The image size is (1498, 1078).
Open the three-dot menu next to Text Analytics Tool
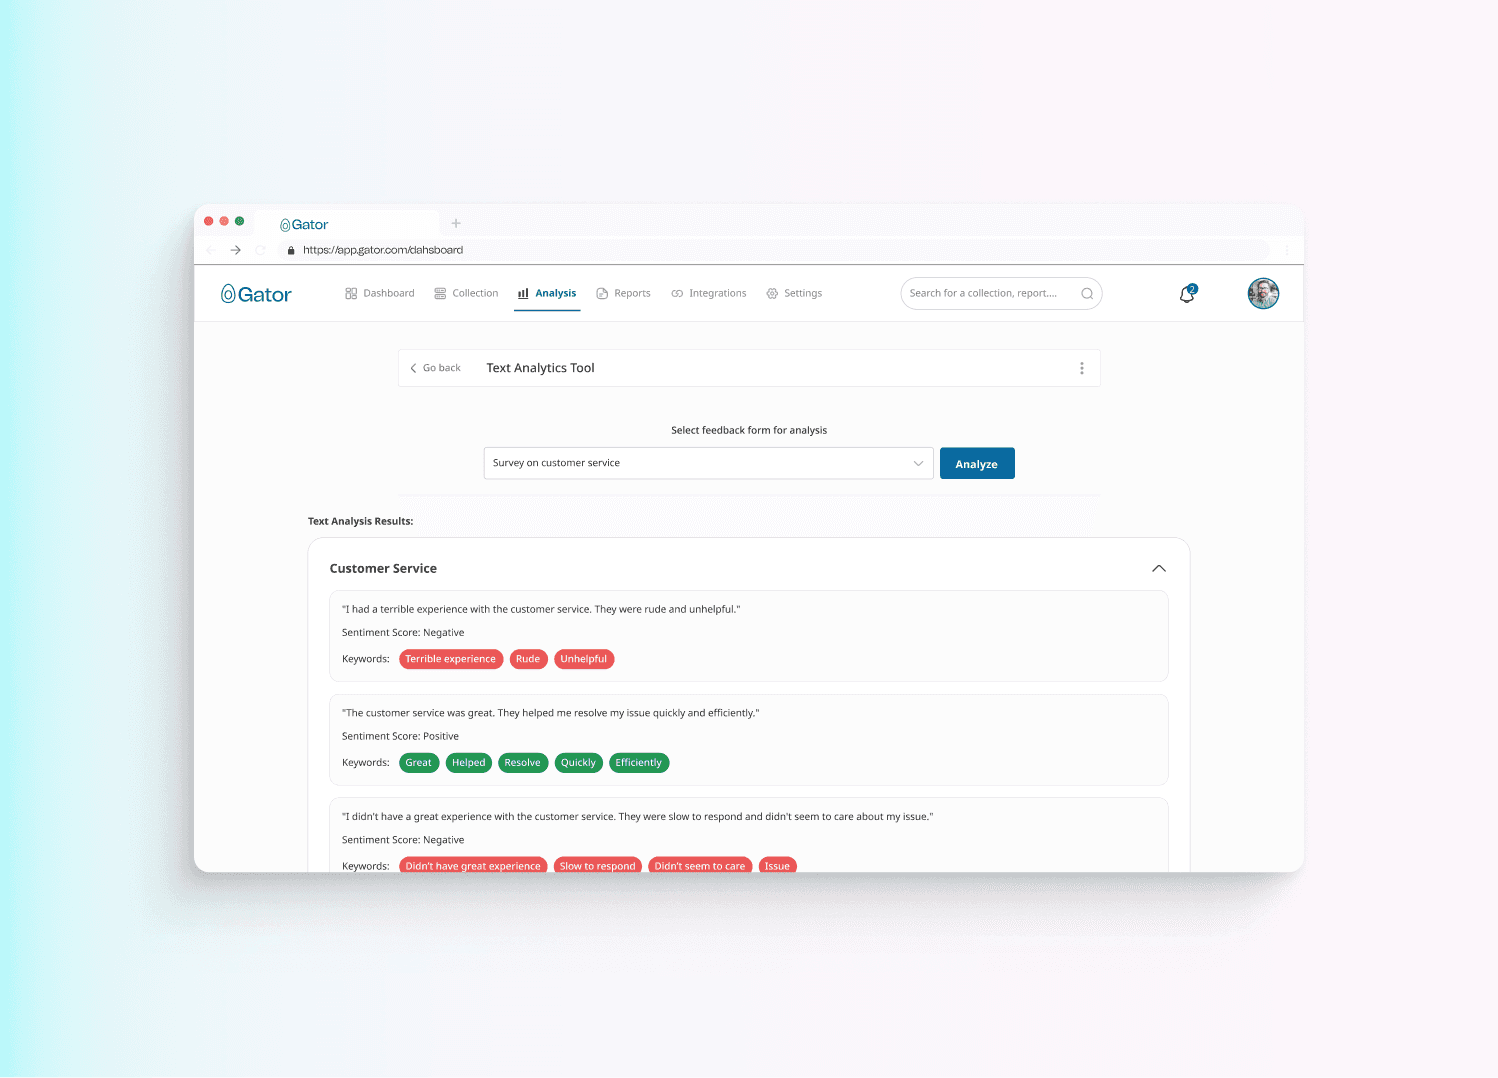[1082, 367]
